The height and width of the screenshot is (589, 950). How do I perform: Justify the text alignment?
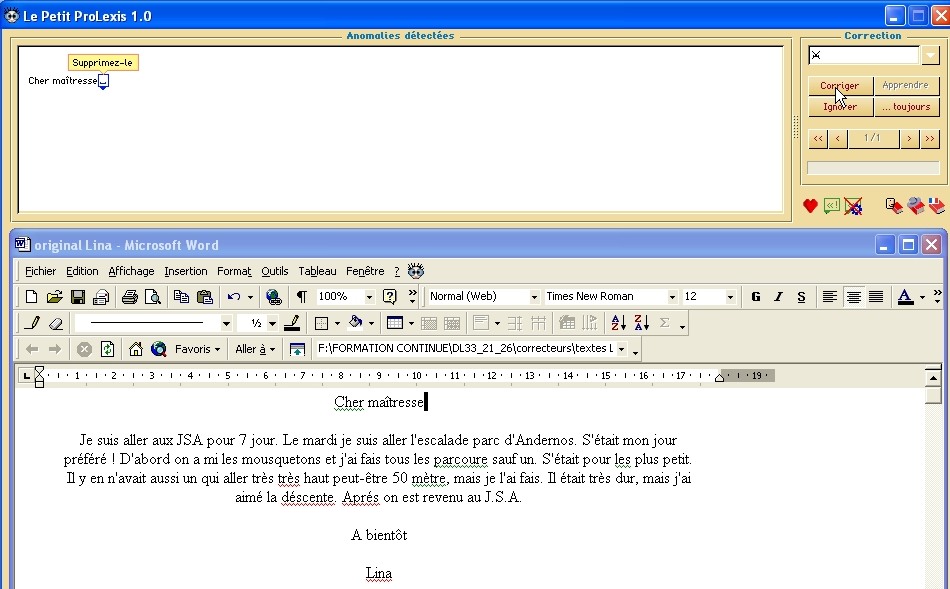pyautogui.click(x=876, y=296)
